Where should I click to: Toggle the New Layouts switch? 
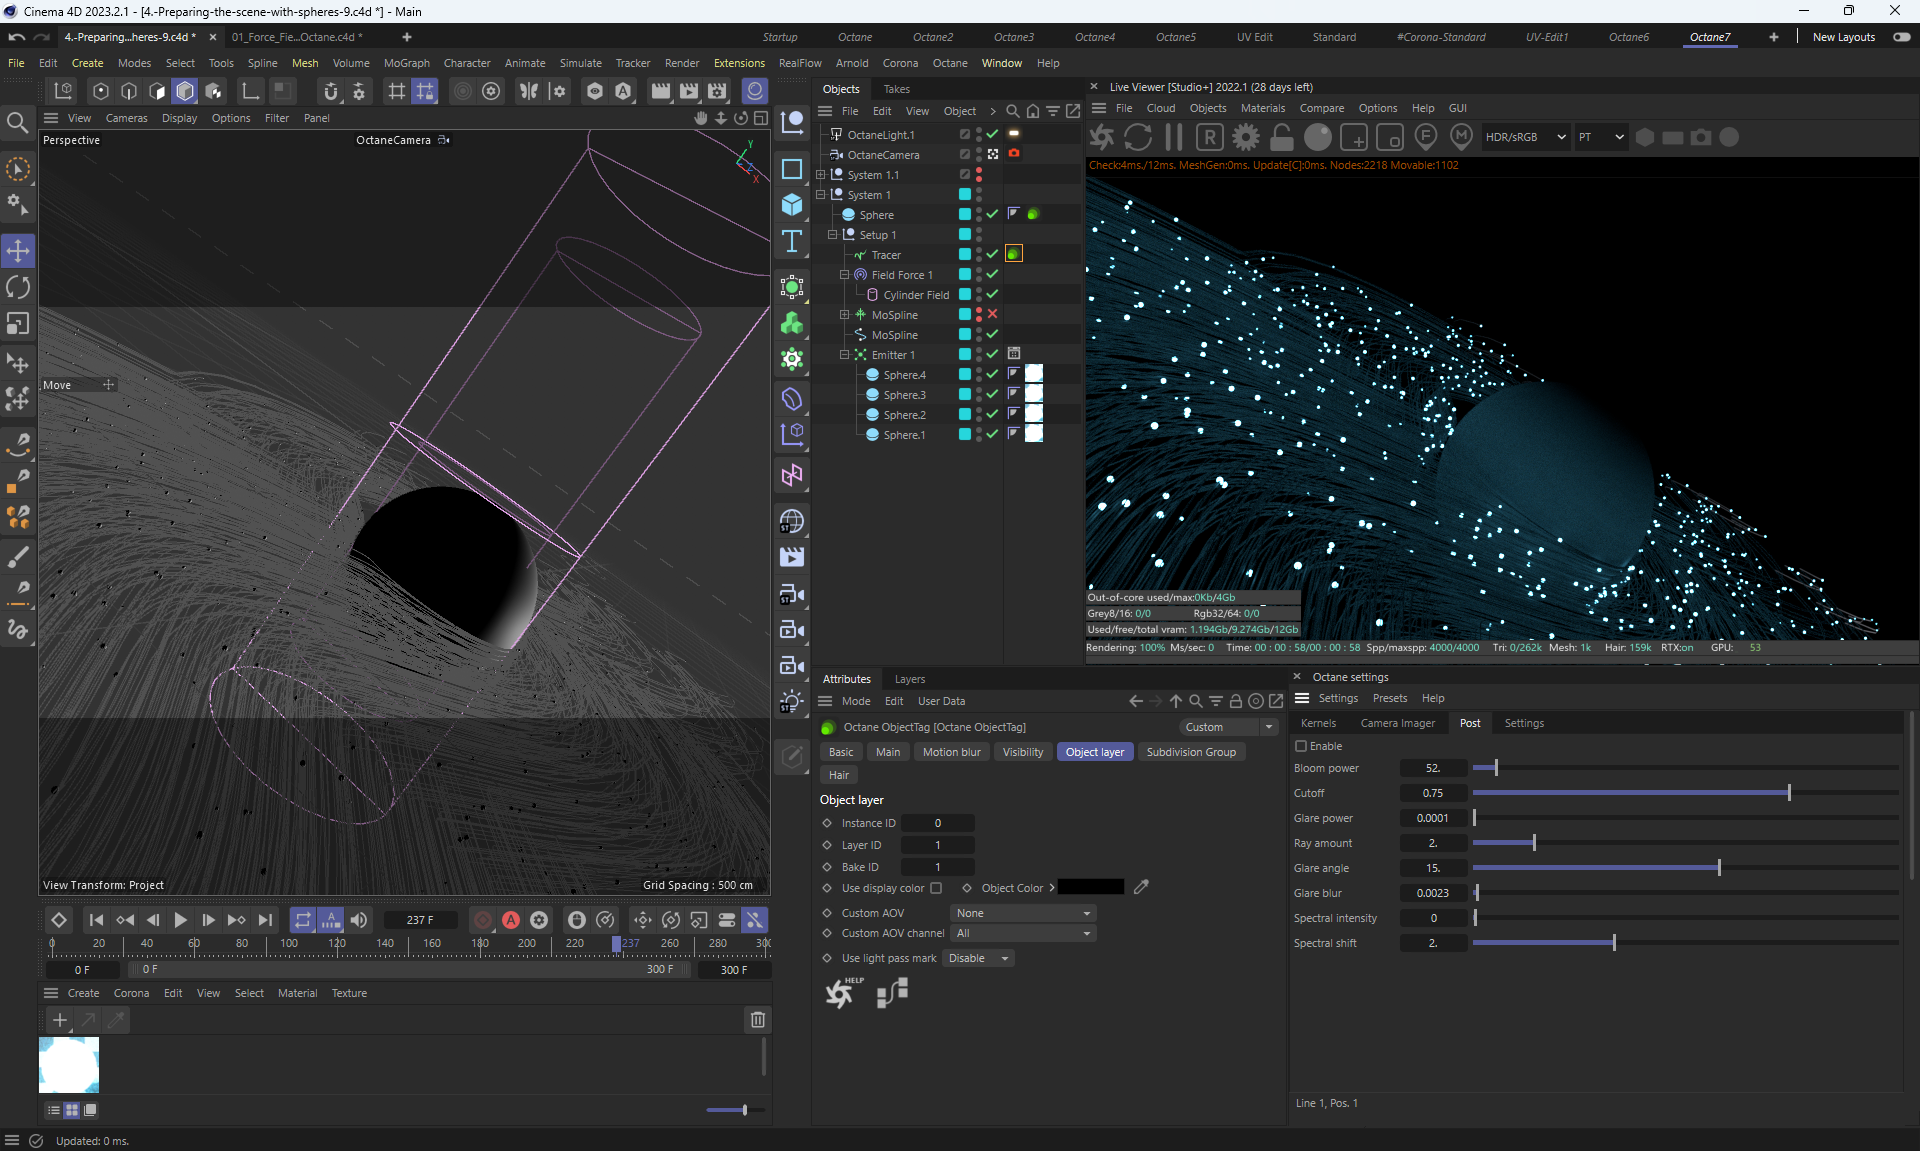tap(1901, 37)
